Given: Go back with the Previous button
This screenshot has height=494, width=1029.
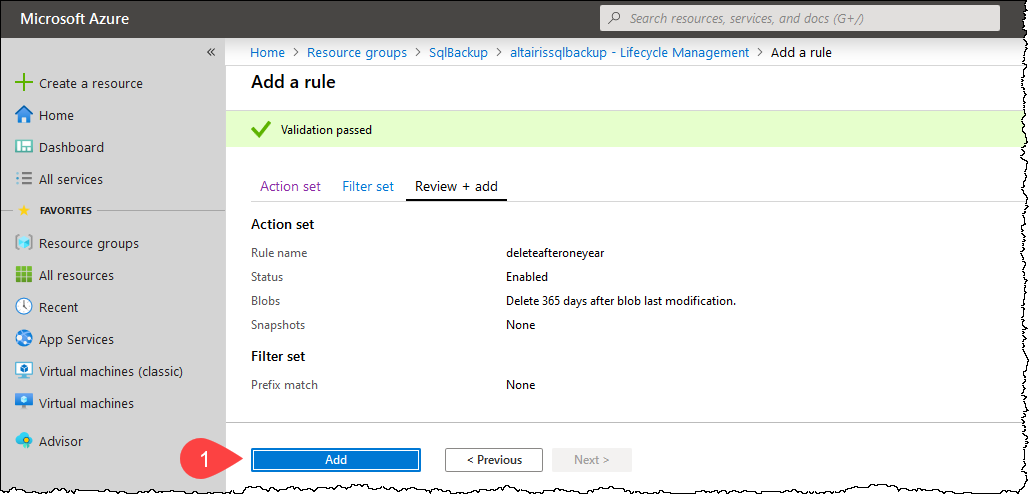Looking at the screenshot, I should point(494,460).
